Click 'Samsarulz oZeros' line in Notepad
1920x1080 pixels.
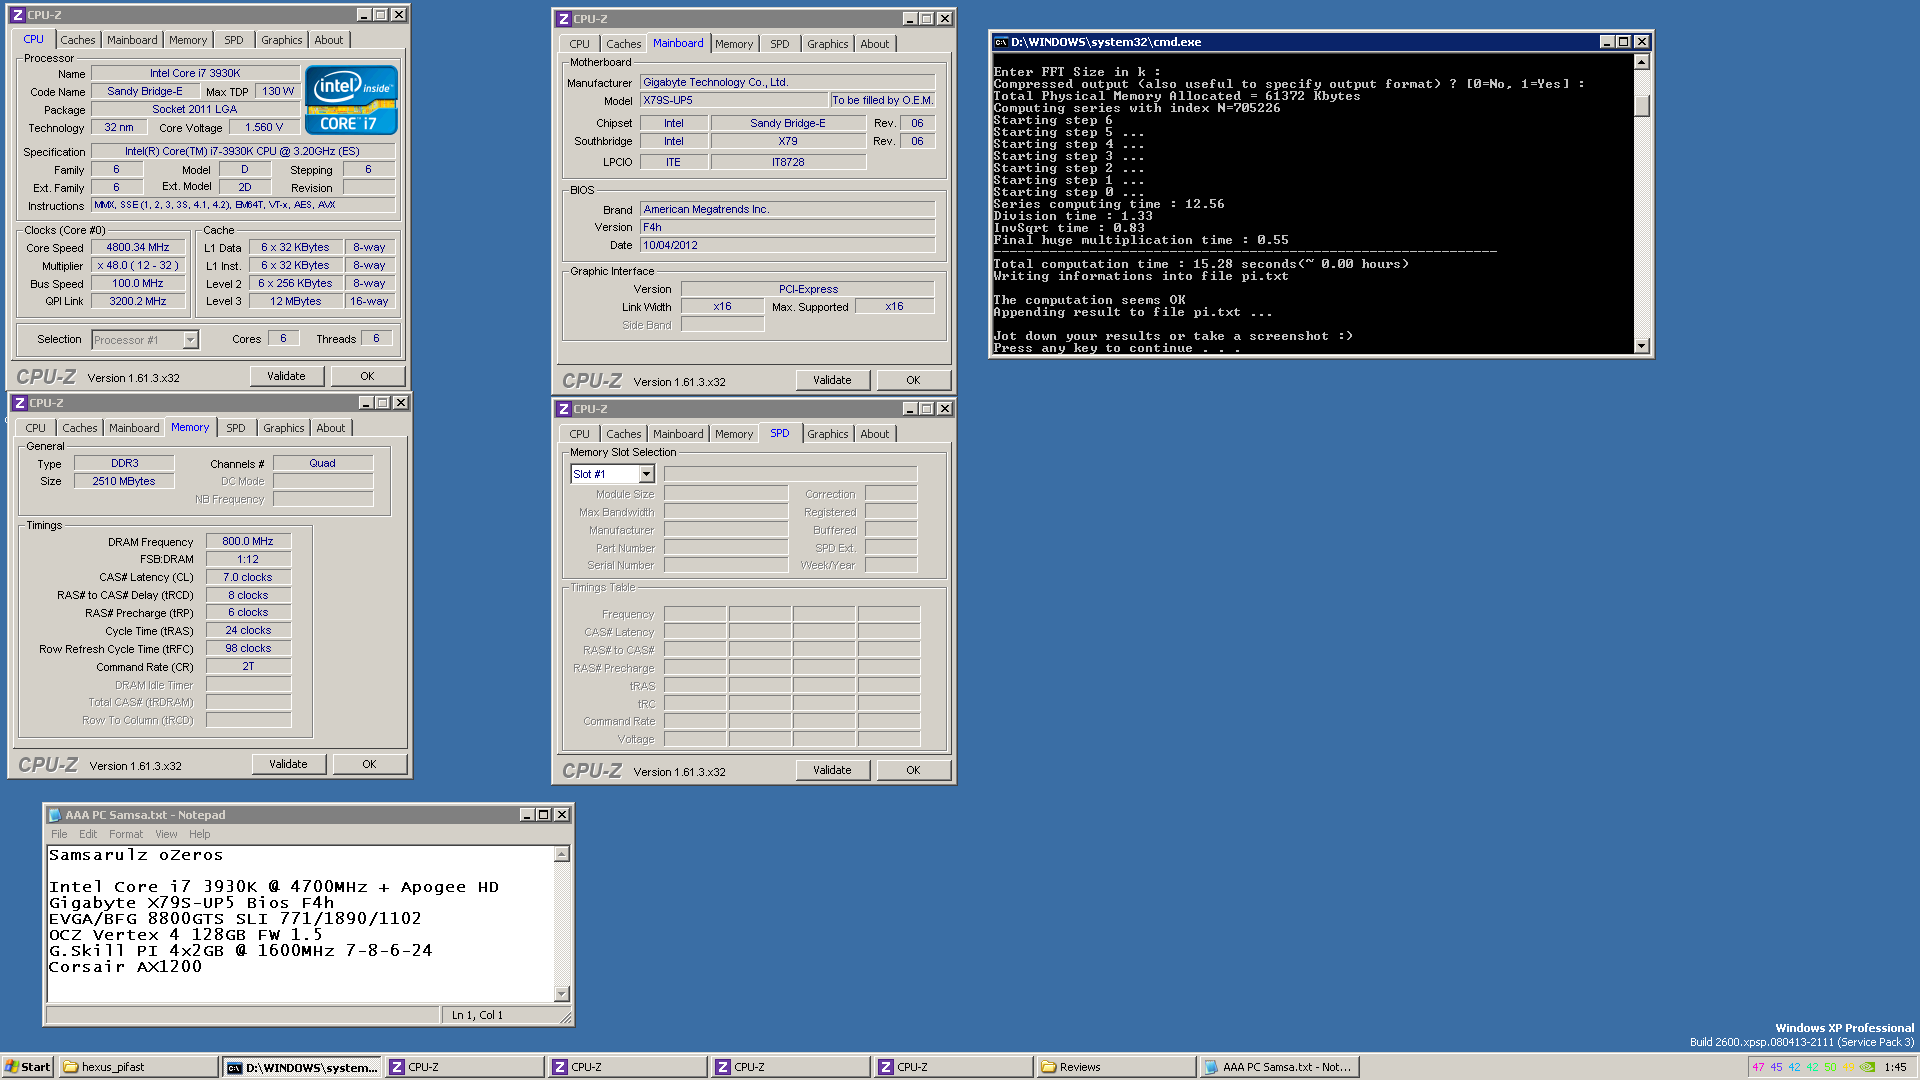pos(136,855)
